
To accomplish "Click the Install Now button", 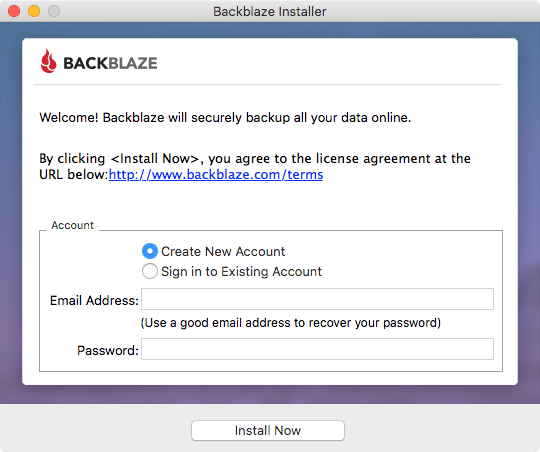I will [x=268, y=430].
